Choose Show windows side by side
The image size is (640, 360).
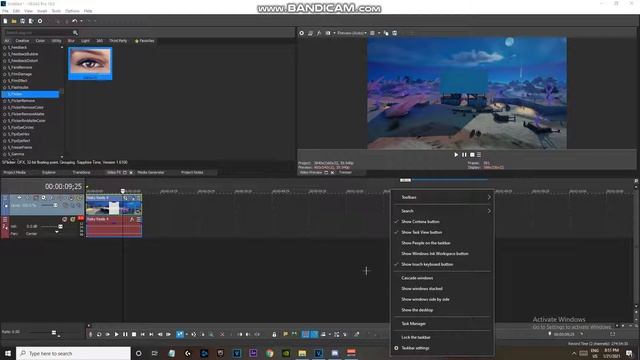pos(442,299)
